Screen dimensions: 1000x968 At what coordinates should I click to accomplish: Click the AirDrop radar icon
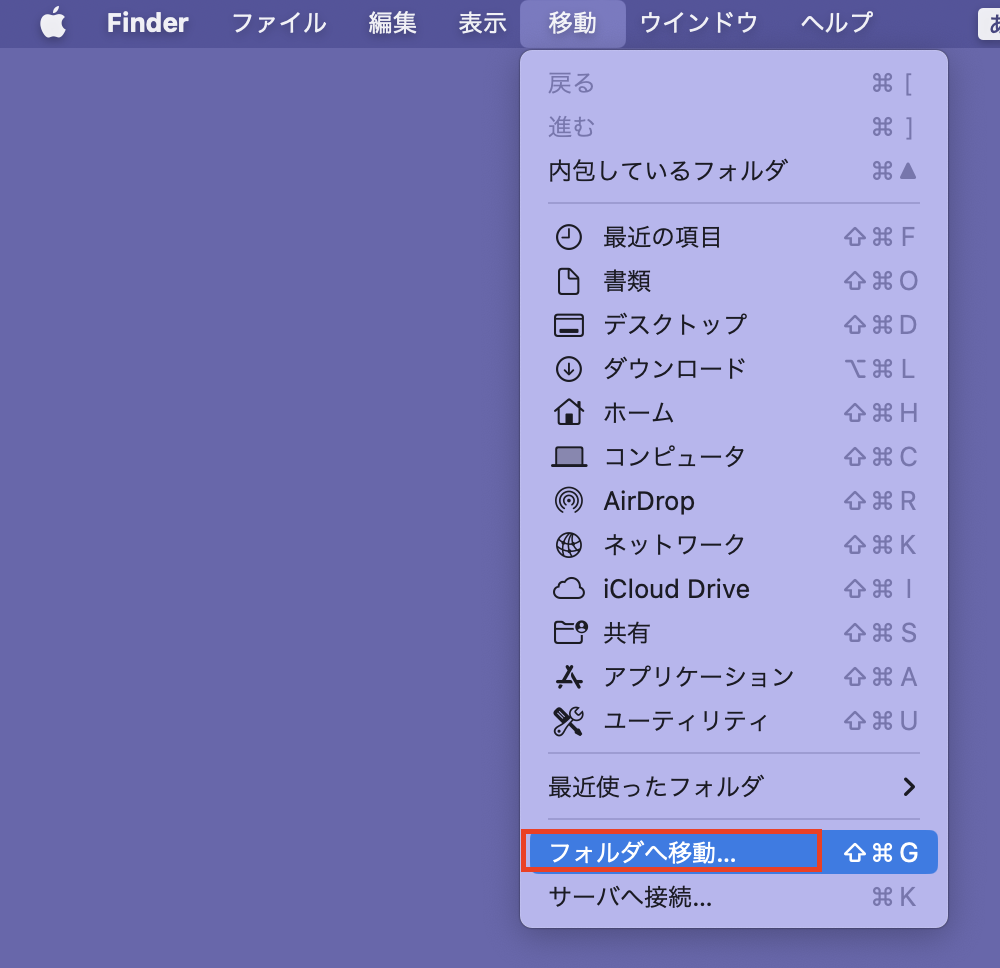point(568,501)
